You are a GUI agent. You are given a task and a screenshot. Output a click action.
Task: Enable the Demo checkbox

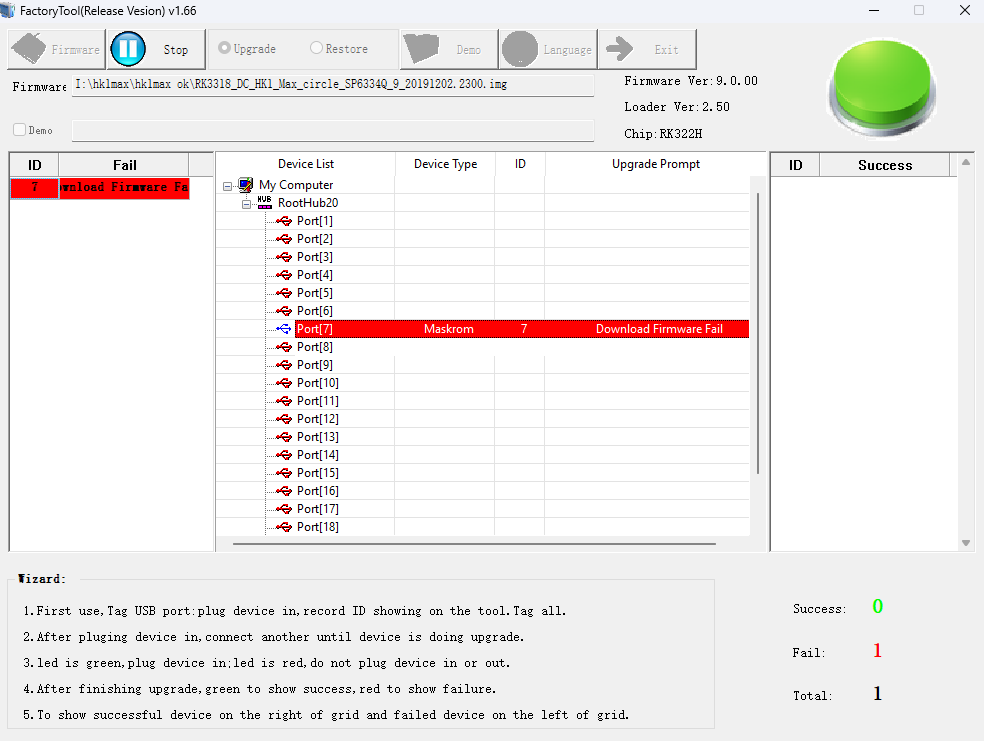point(19,130)
